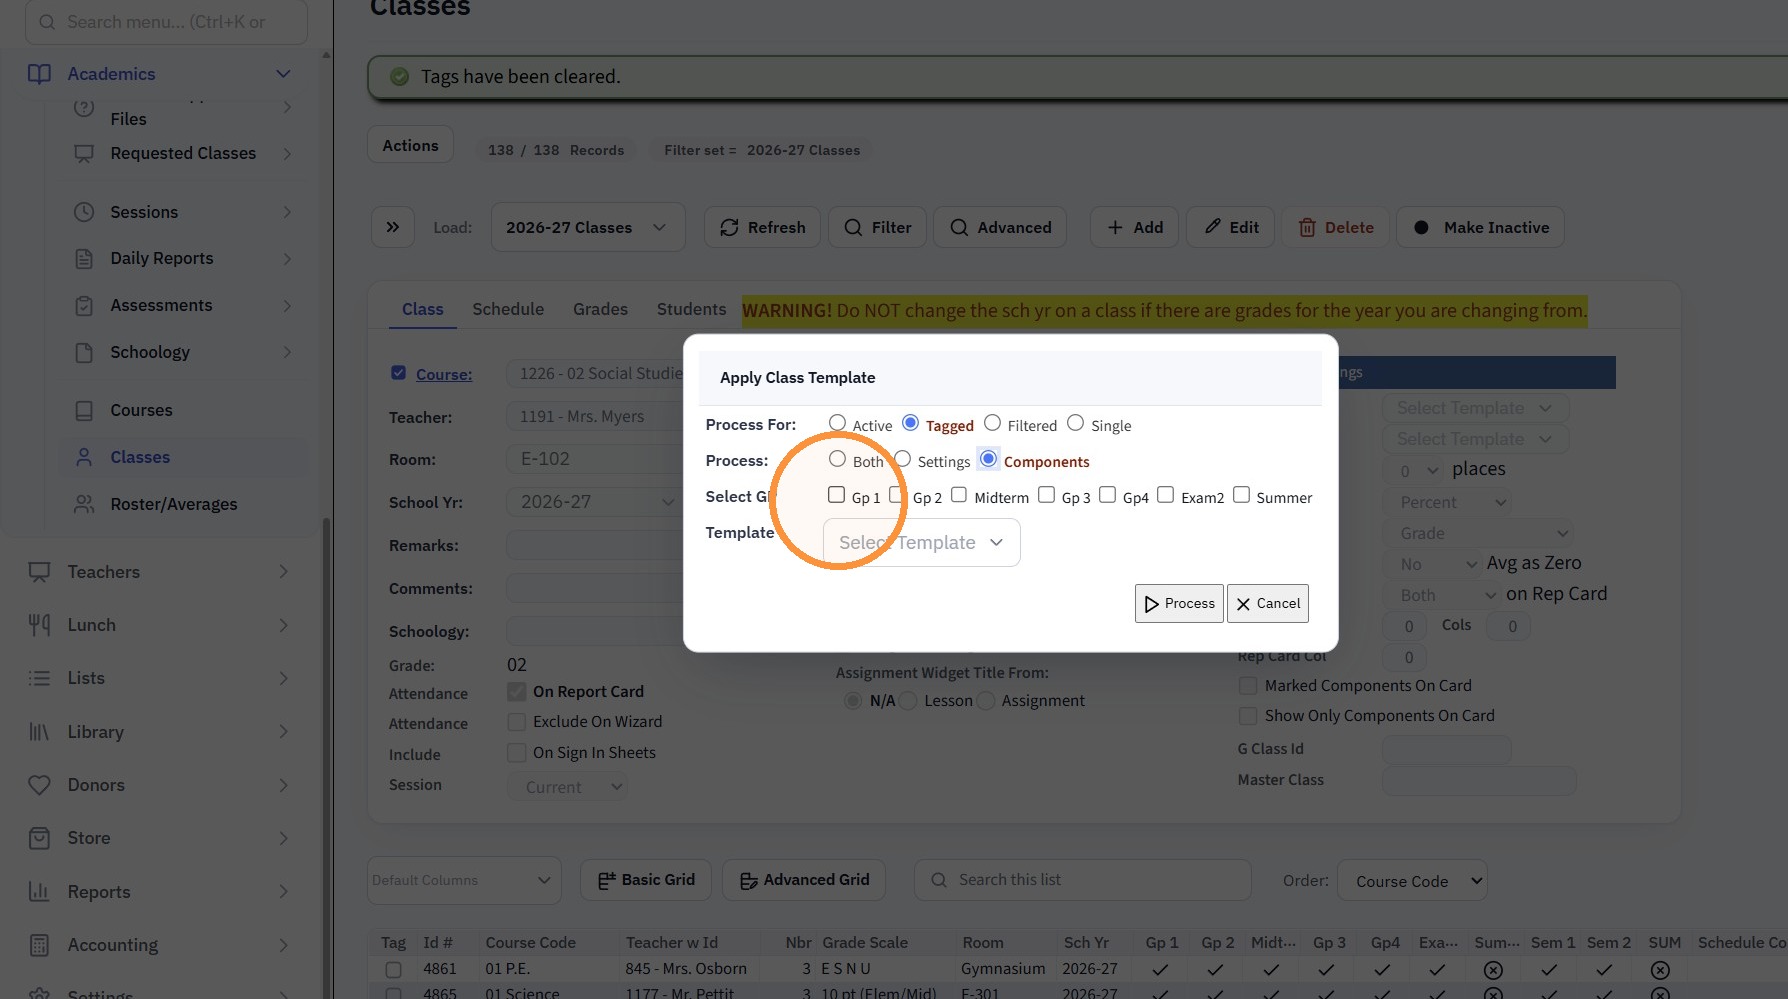Click the Edit pencil button
The width and height of the screenshot is (1788, 999).
1231,228
